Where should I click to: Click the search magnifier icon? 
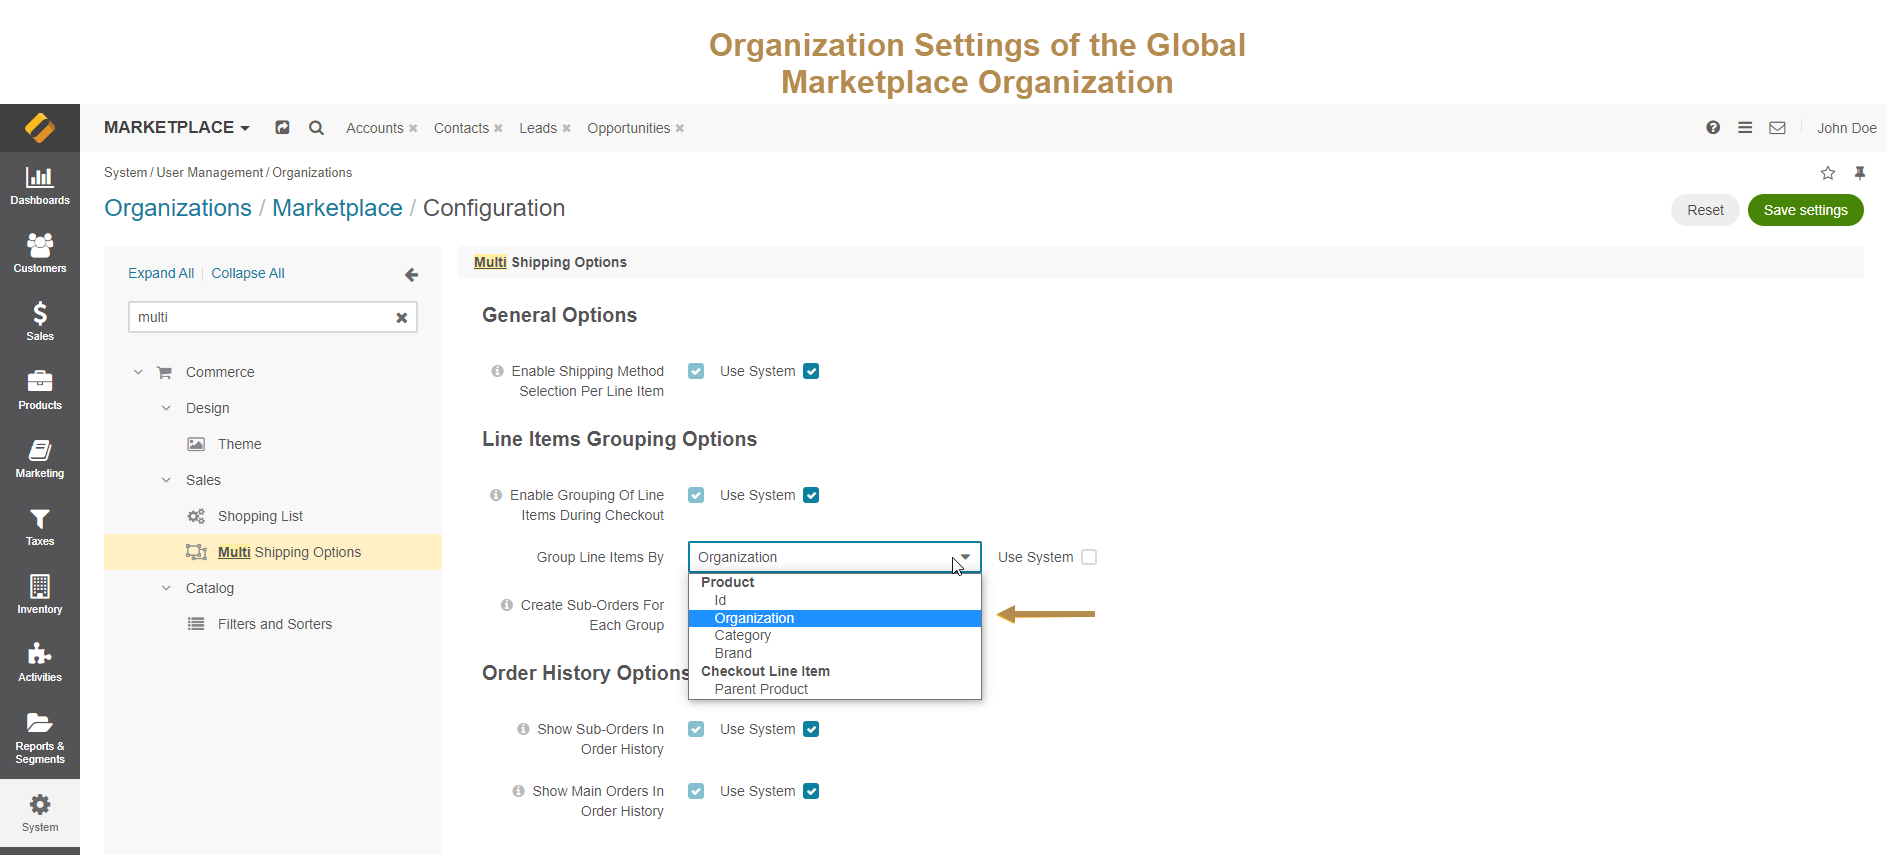316,128
